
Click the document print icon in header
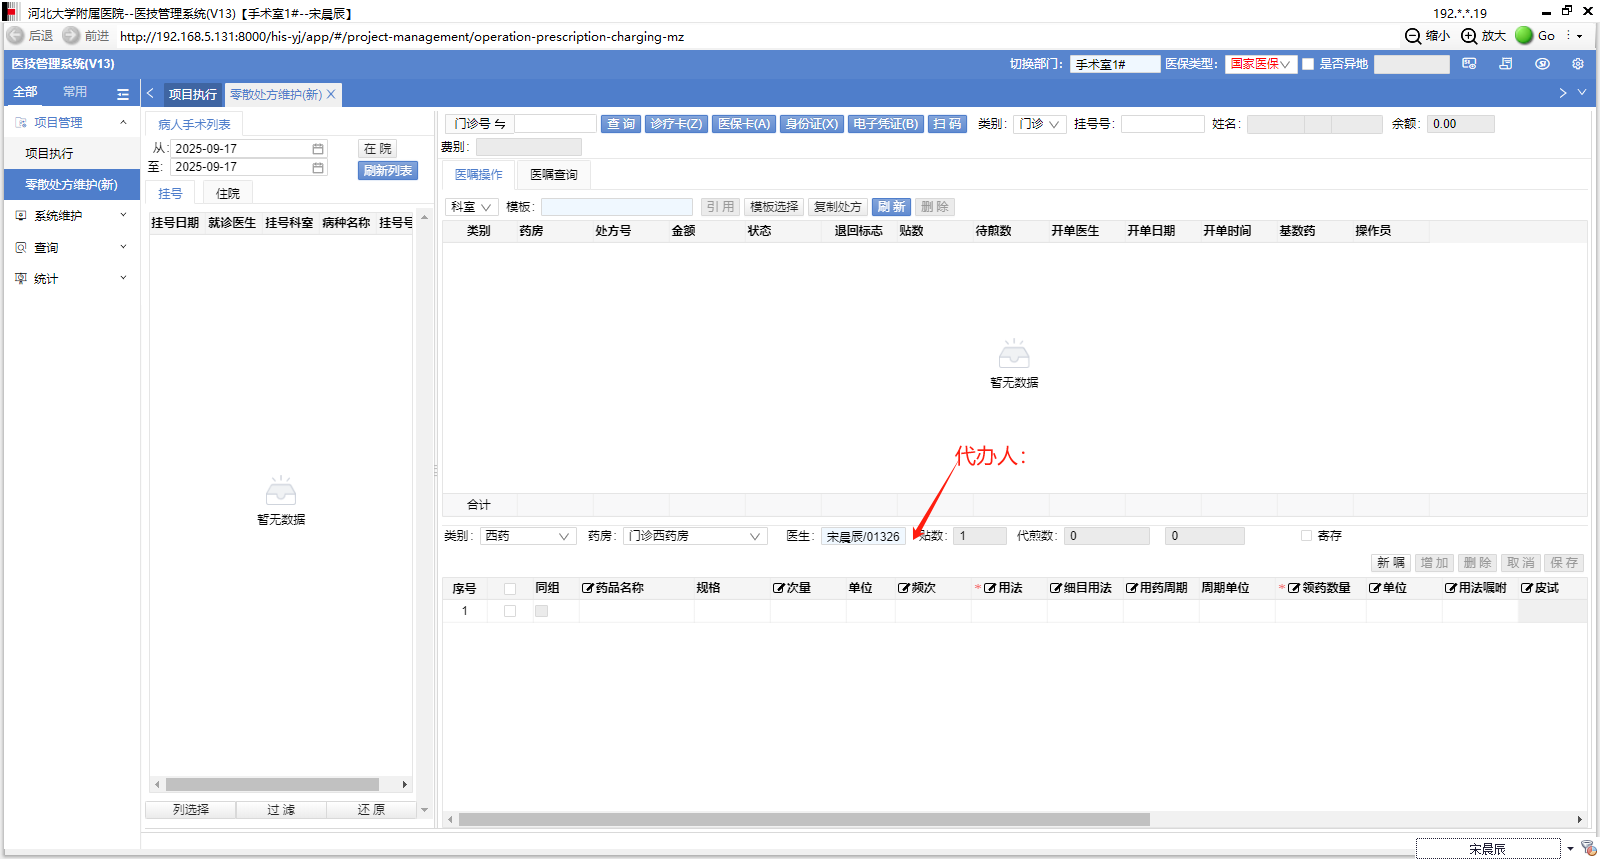pos(1506,64)
